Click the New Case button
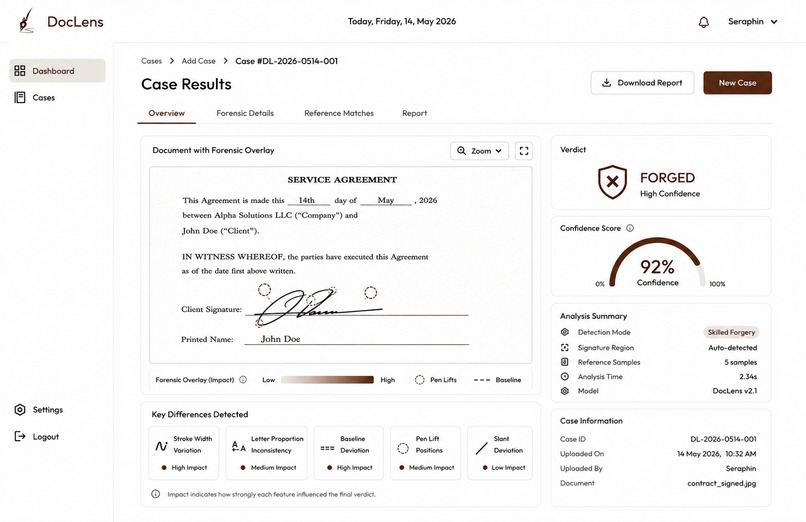 737,83
